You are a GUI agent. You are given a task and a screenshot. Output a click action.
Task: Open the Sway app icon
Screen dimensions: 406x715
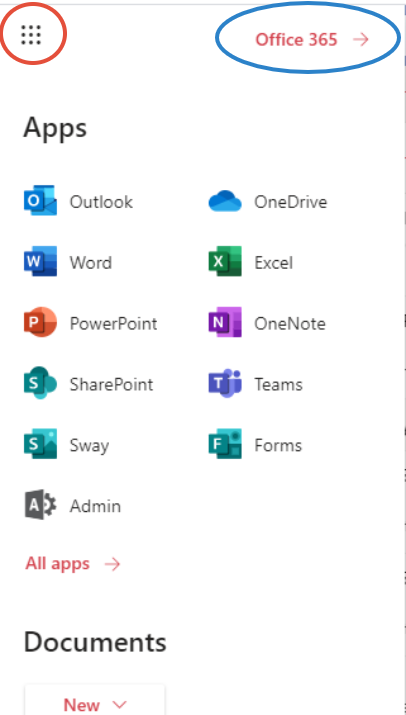(x=41, y=444)
